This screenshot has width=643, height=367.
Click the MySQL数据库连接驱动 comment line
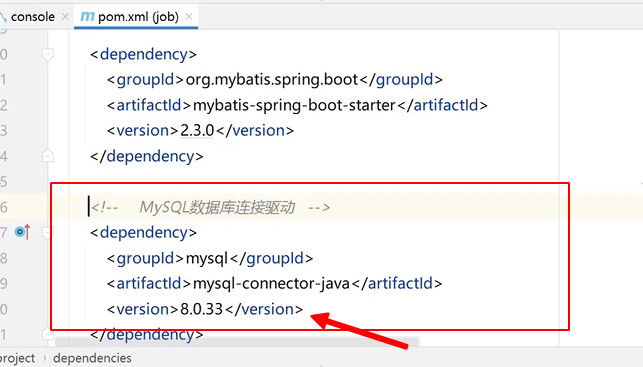pos(210,207)
